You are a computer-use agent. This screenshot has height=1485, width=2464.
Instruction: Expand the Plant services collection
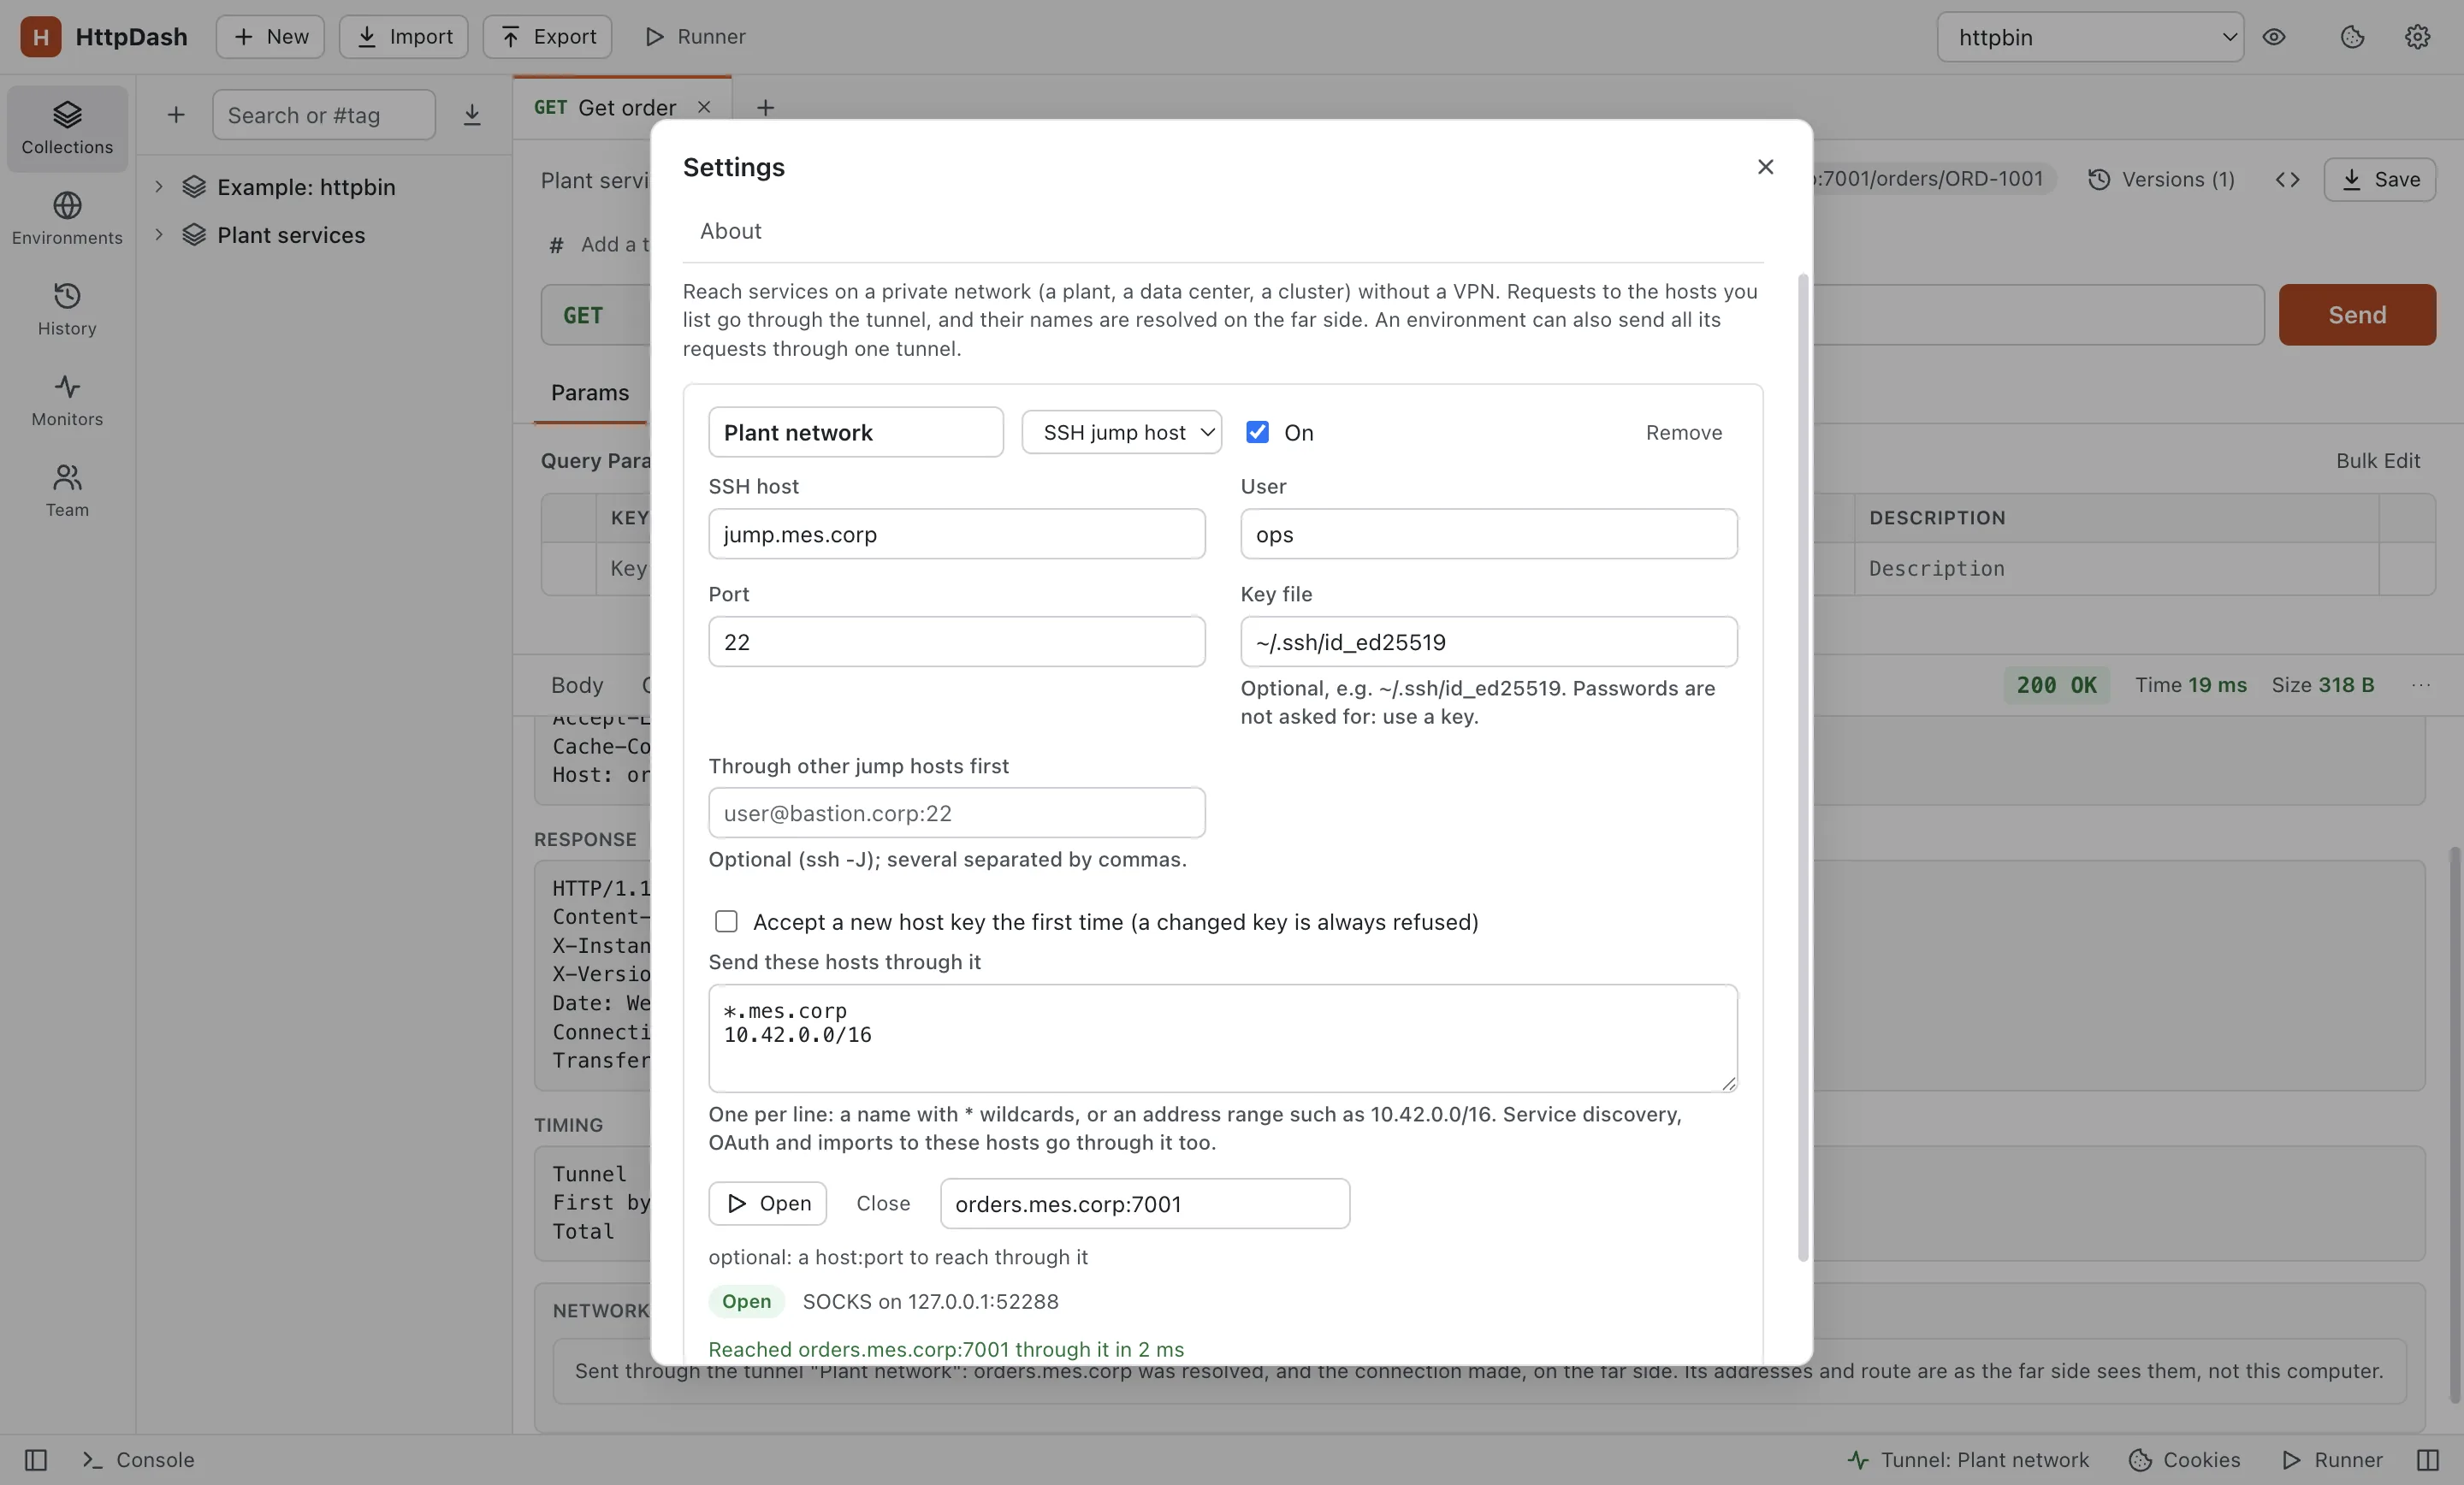point(158,235)
